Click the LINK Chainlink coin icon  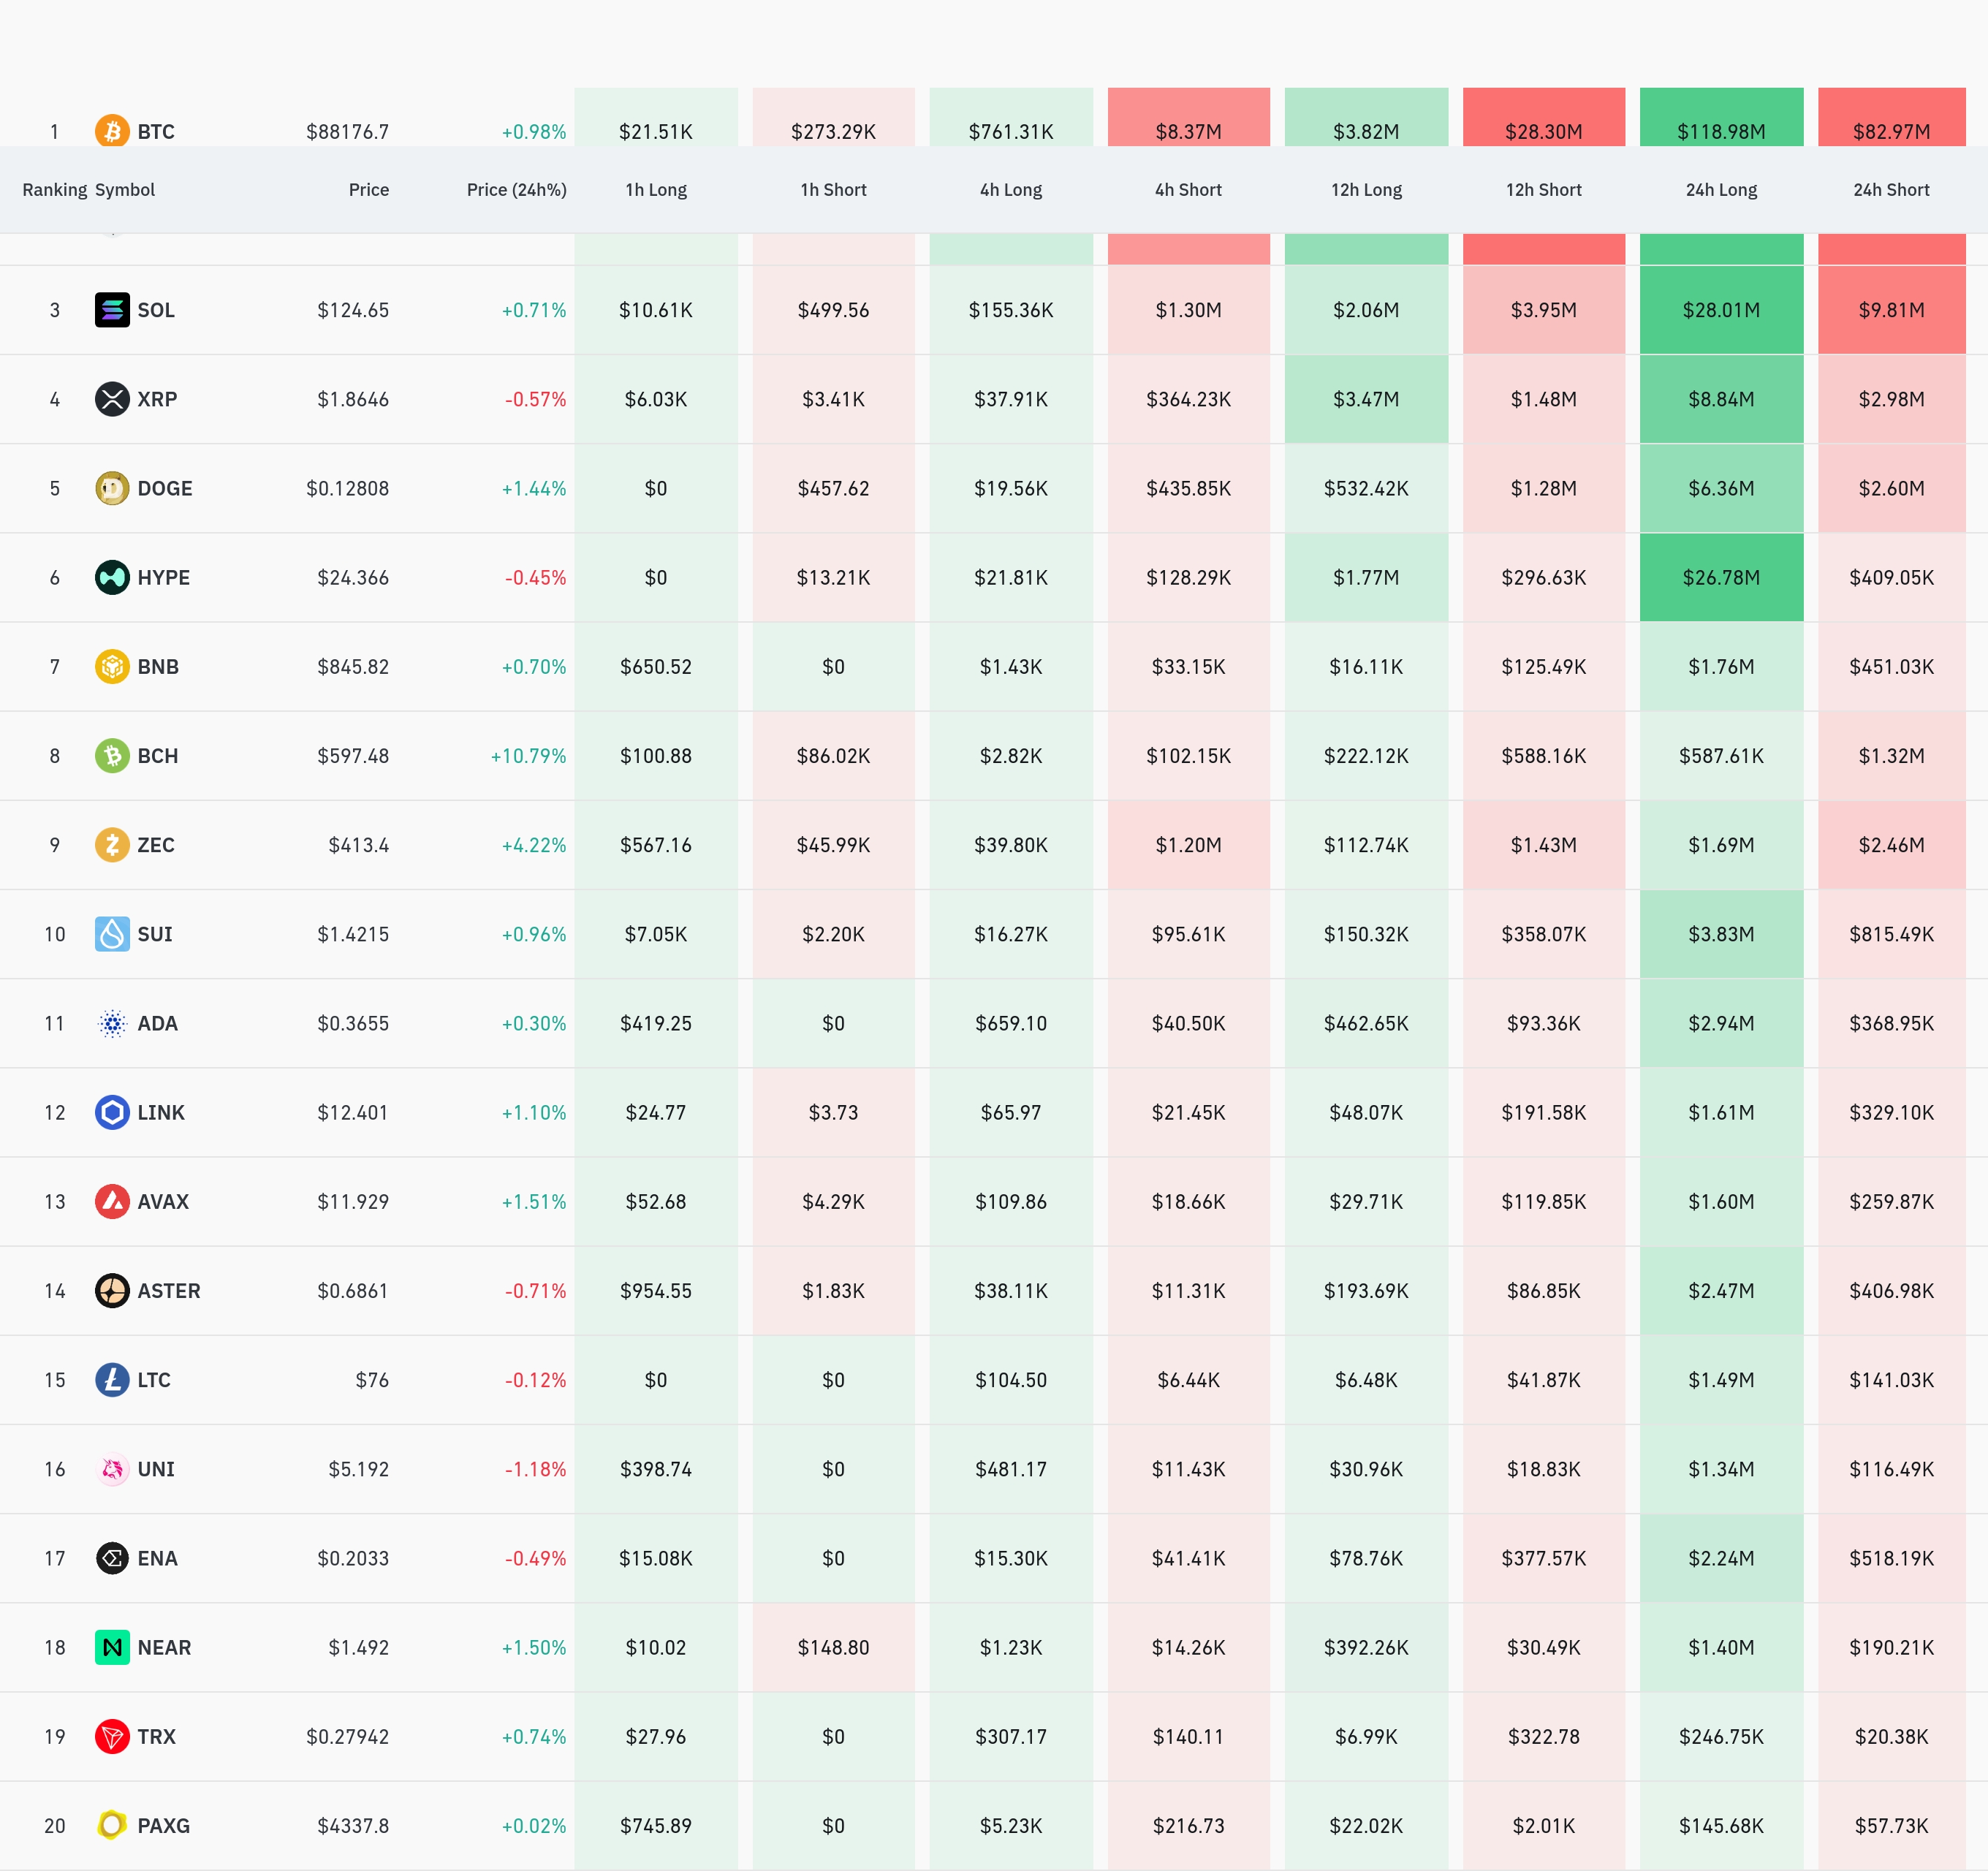pyautogui.click(x=112, y=1112)
